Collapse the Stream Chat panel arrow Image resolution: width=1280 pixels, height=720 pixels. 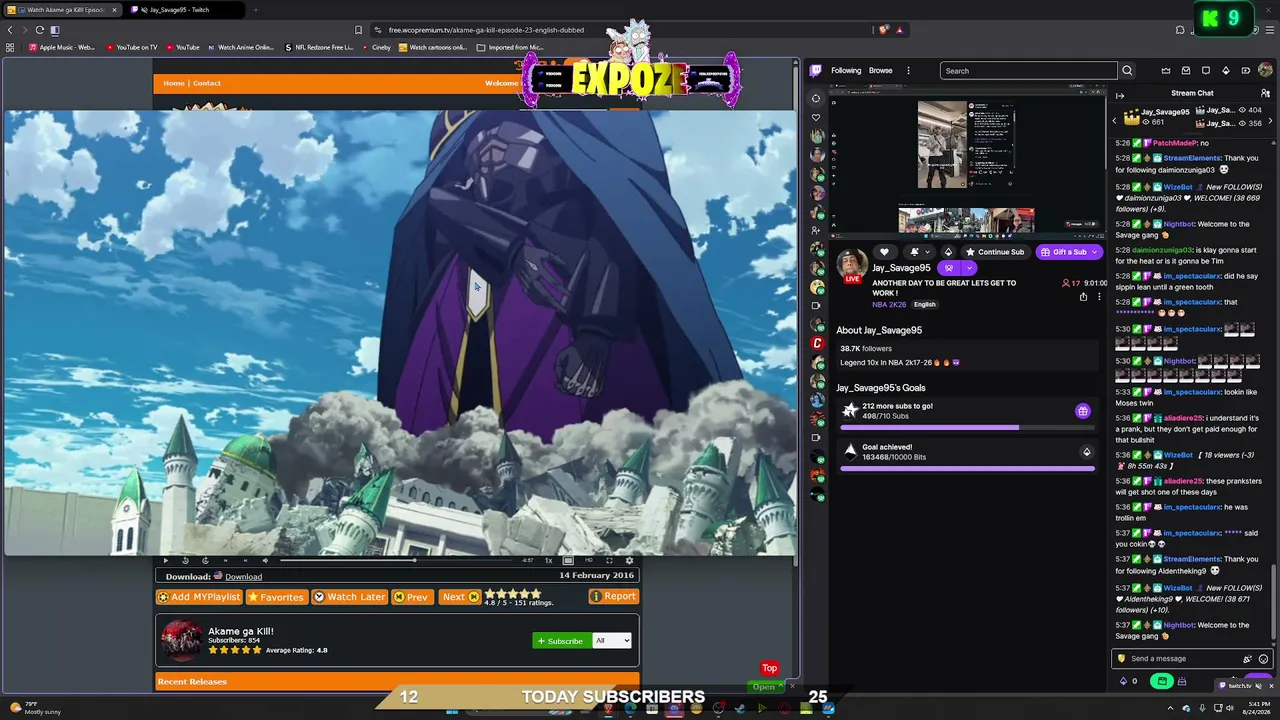pyautogui.click(x=1120, y=95)
